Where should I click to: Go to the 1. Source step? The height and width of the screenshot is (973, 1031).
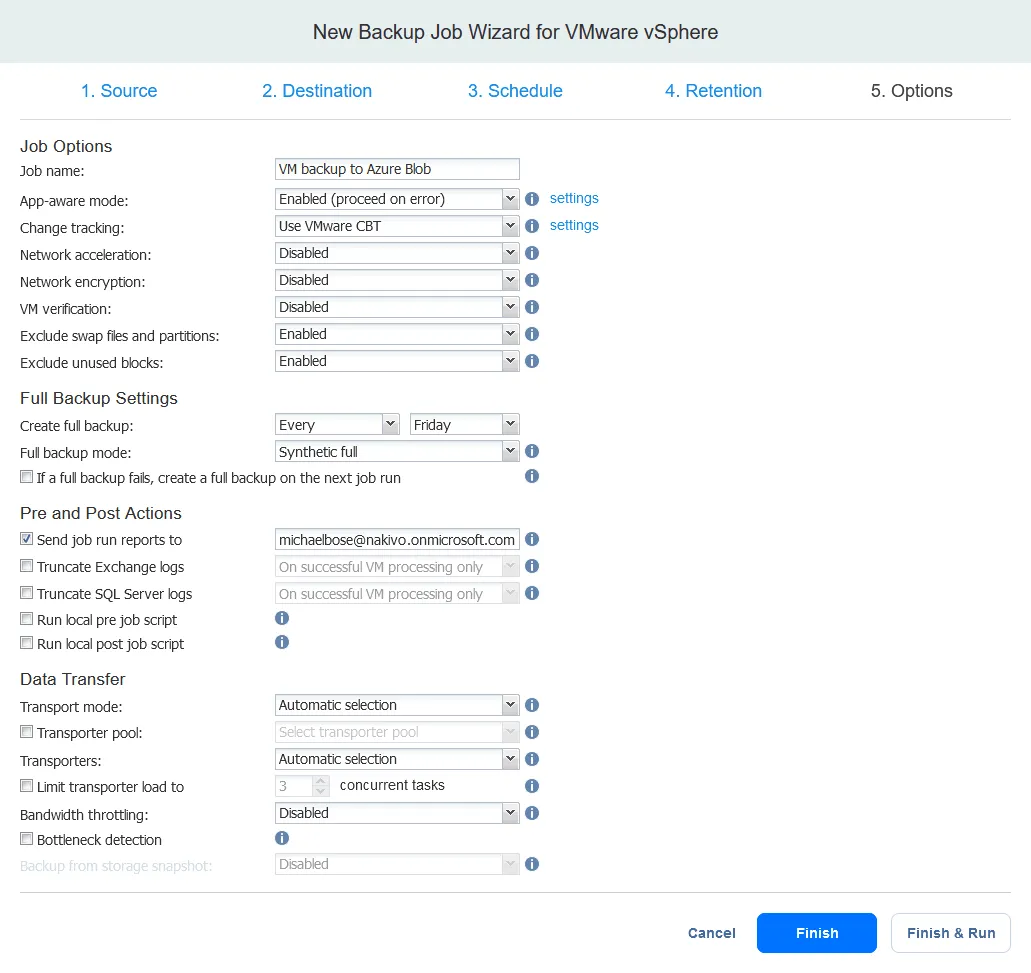tap(119, 91)
